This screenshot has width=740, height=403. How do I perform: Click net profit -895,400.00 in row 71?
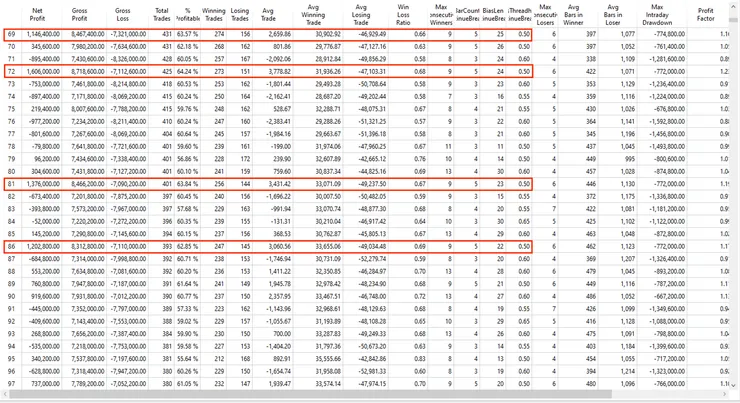point(44,59)
